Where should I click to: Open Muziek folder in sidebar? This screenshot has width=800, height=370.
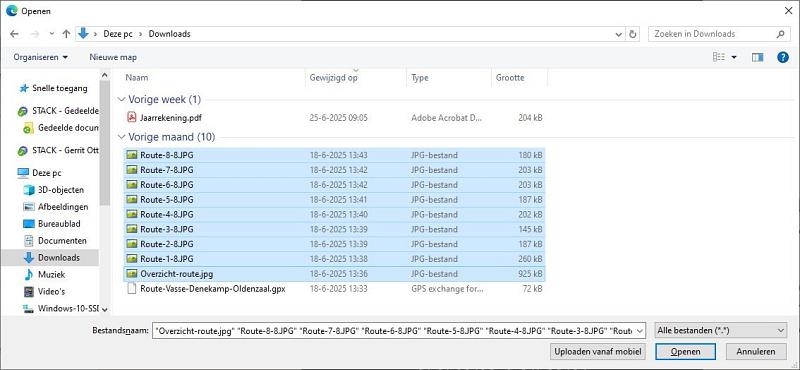[44, 275]
